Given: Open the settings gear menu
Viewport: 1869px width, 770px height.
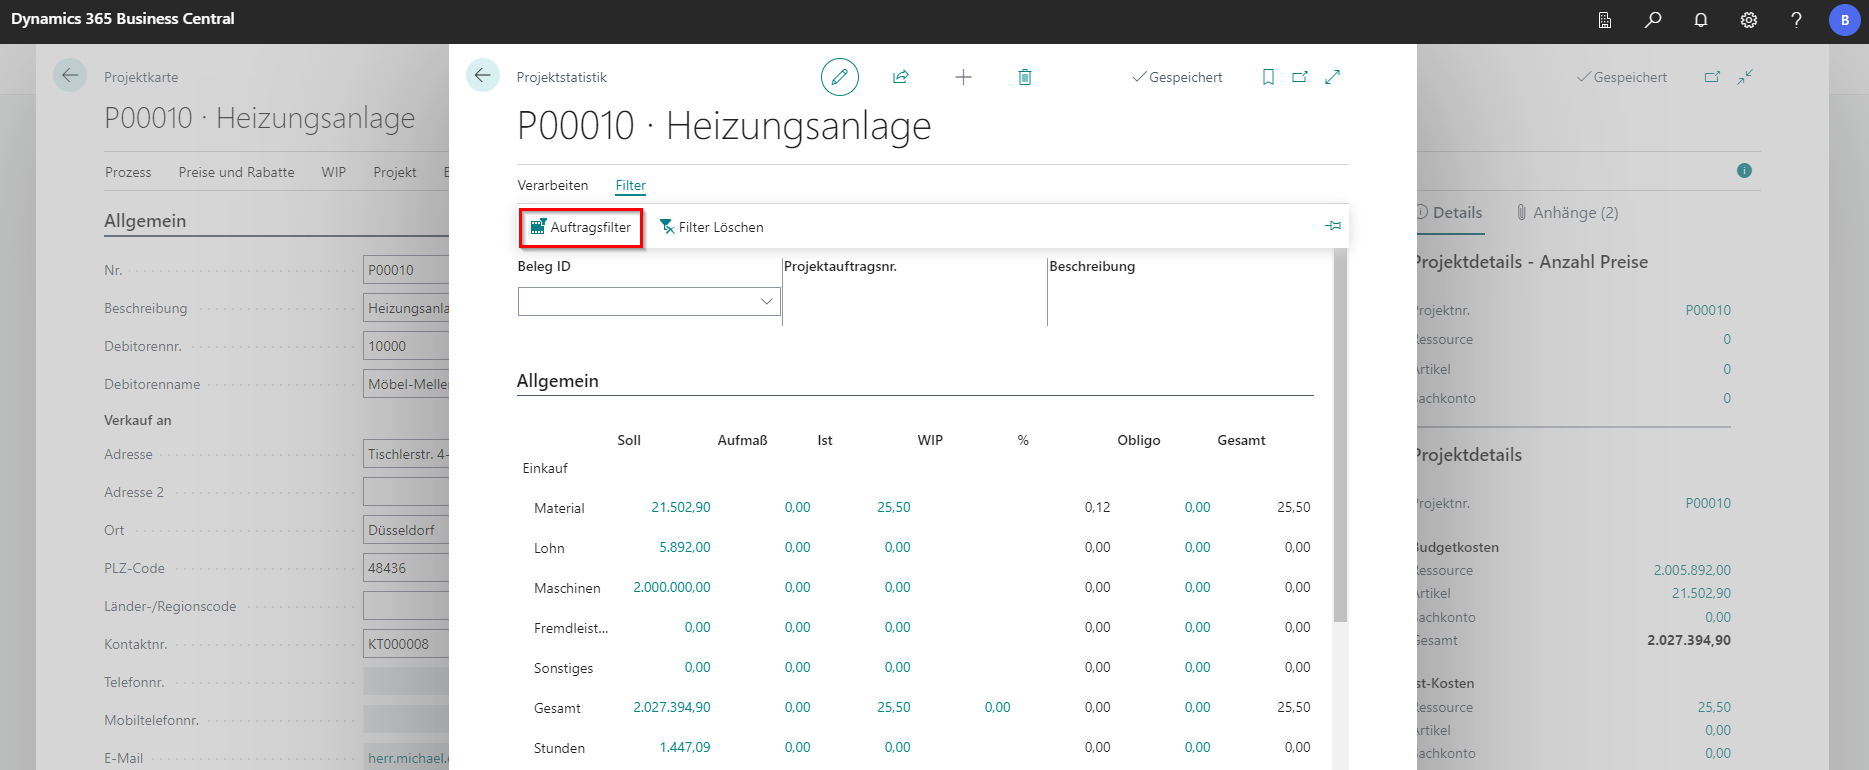Looking at the screenshot, I should click(1748, 20).
